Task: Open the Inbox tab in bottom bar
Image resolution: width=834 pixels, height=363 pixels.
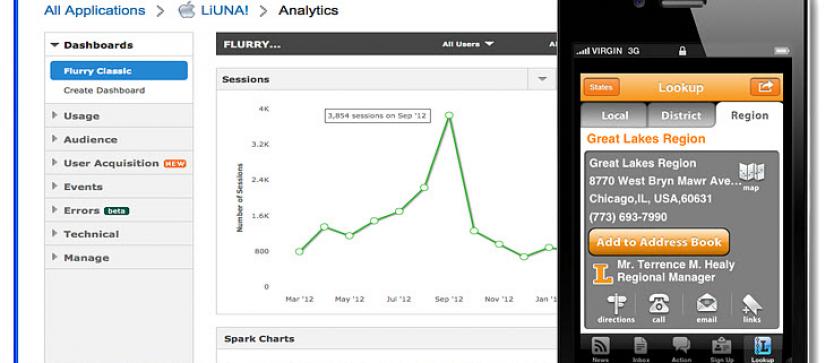Action: (641, 349)
